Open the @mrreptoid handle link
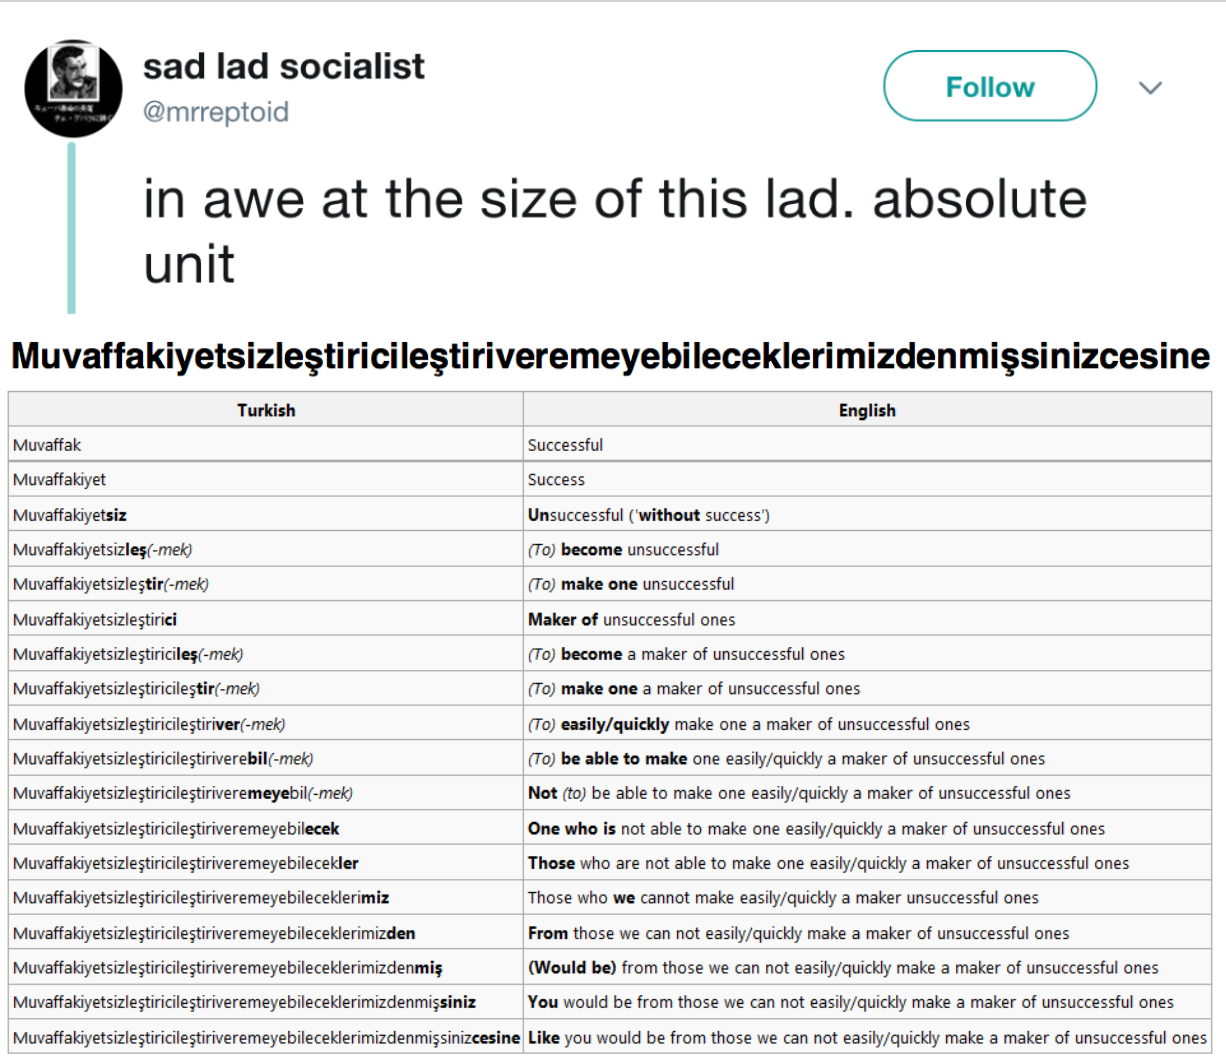The height and width of the screenshot is (1064, 1226). [216, 111]
